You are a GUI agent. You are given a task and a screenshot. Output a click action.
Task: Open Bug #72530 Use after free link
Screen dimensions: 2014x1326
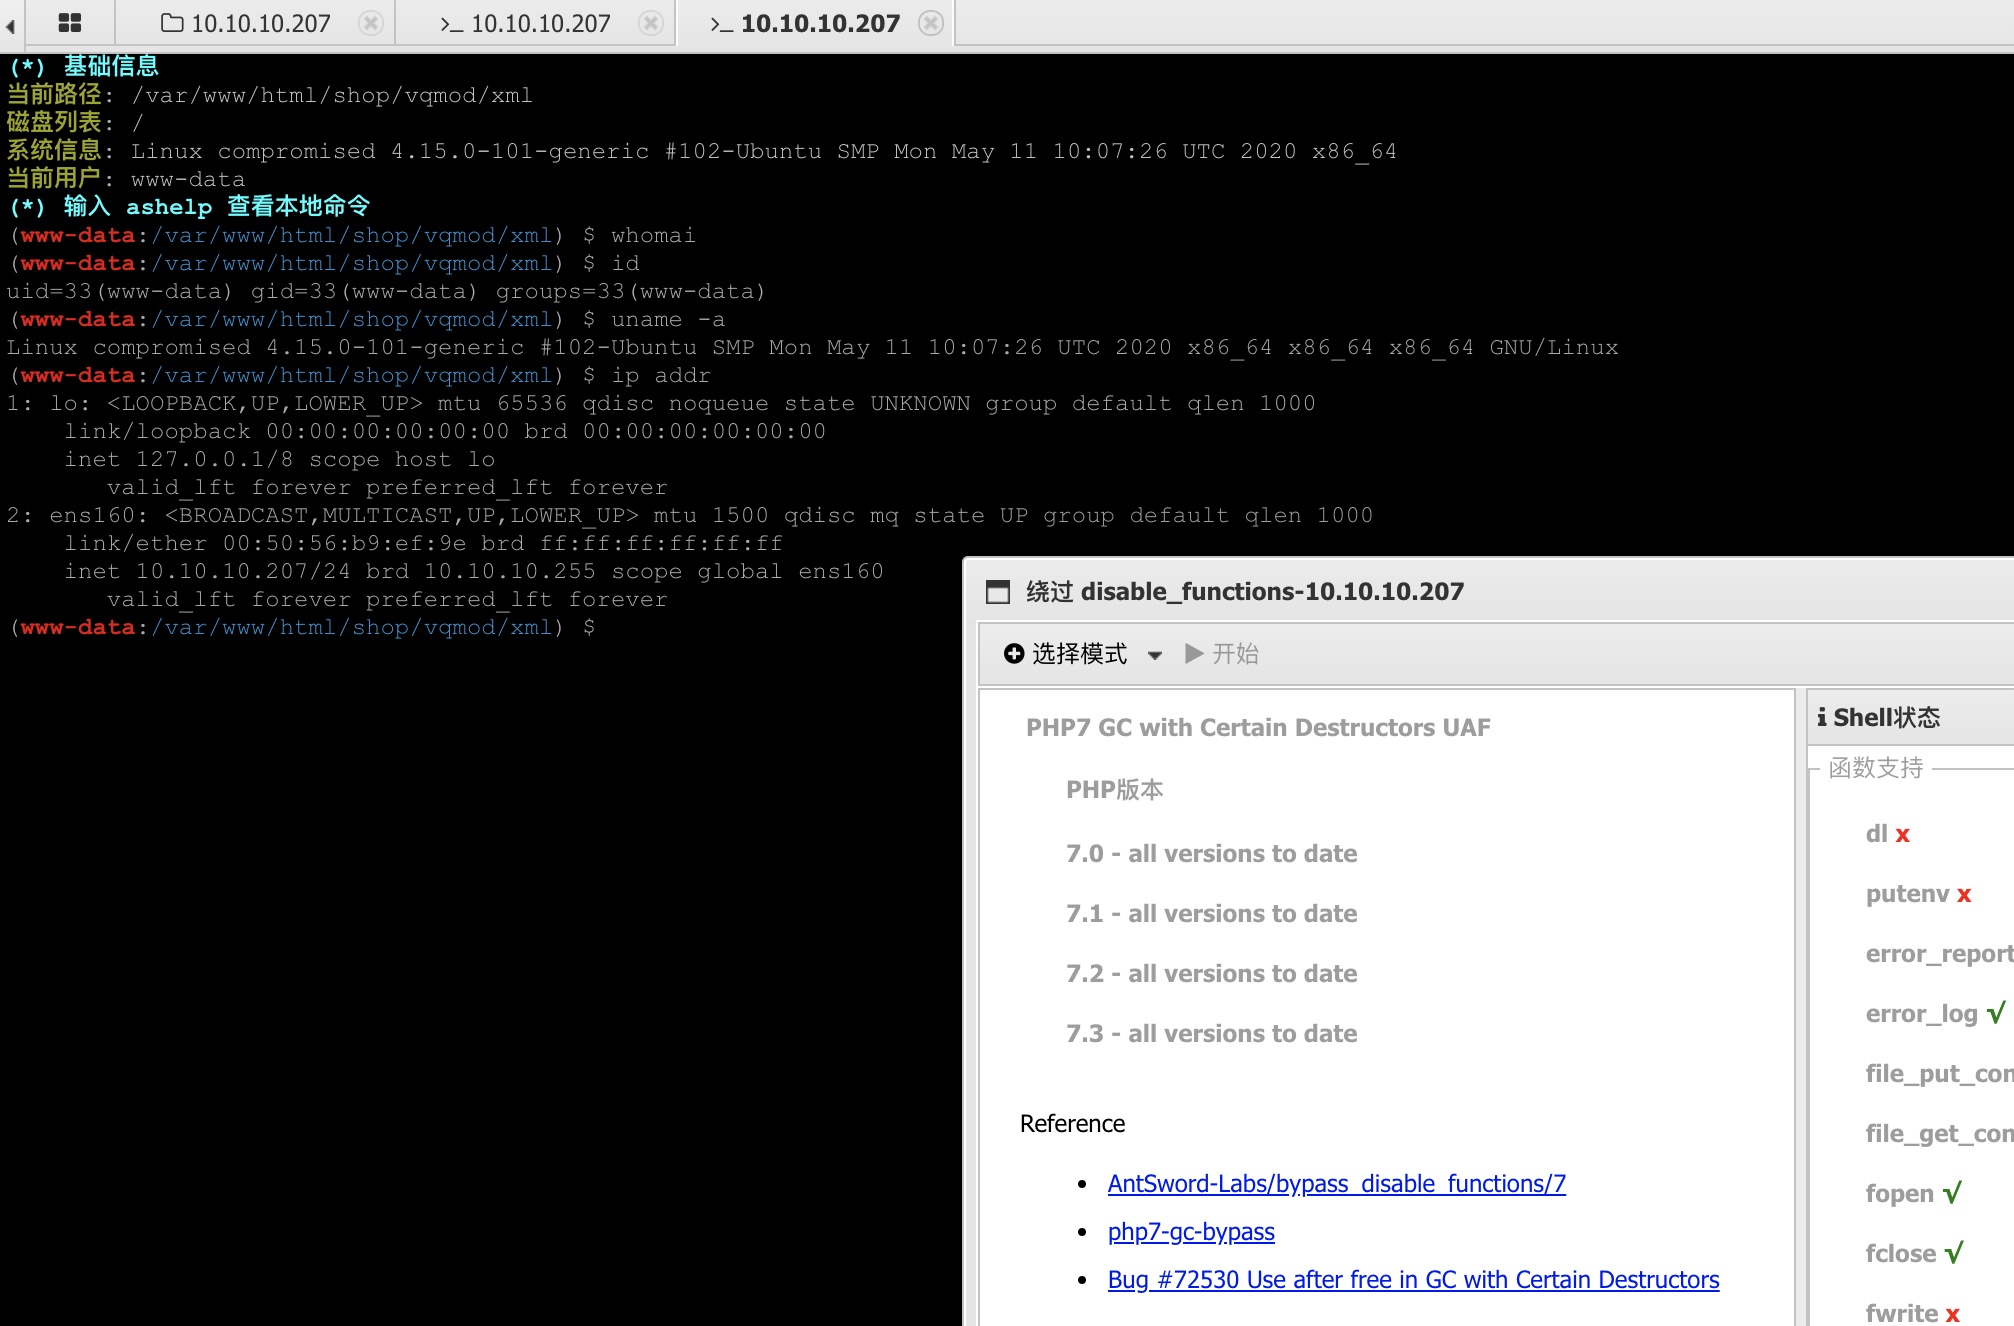1412,1280
